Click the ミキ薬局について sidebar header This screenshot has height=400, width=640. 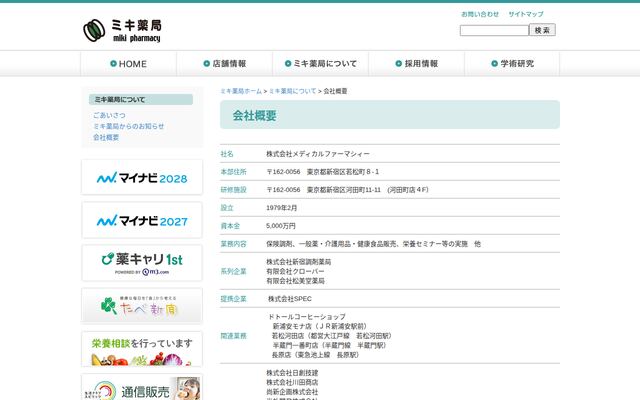click(141, 100)
